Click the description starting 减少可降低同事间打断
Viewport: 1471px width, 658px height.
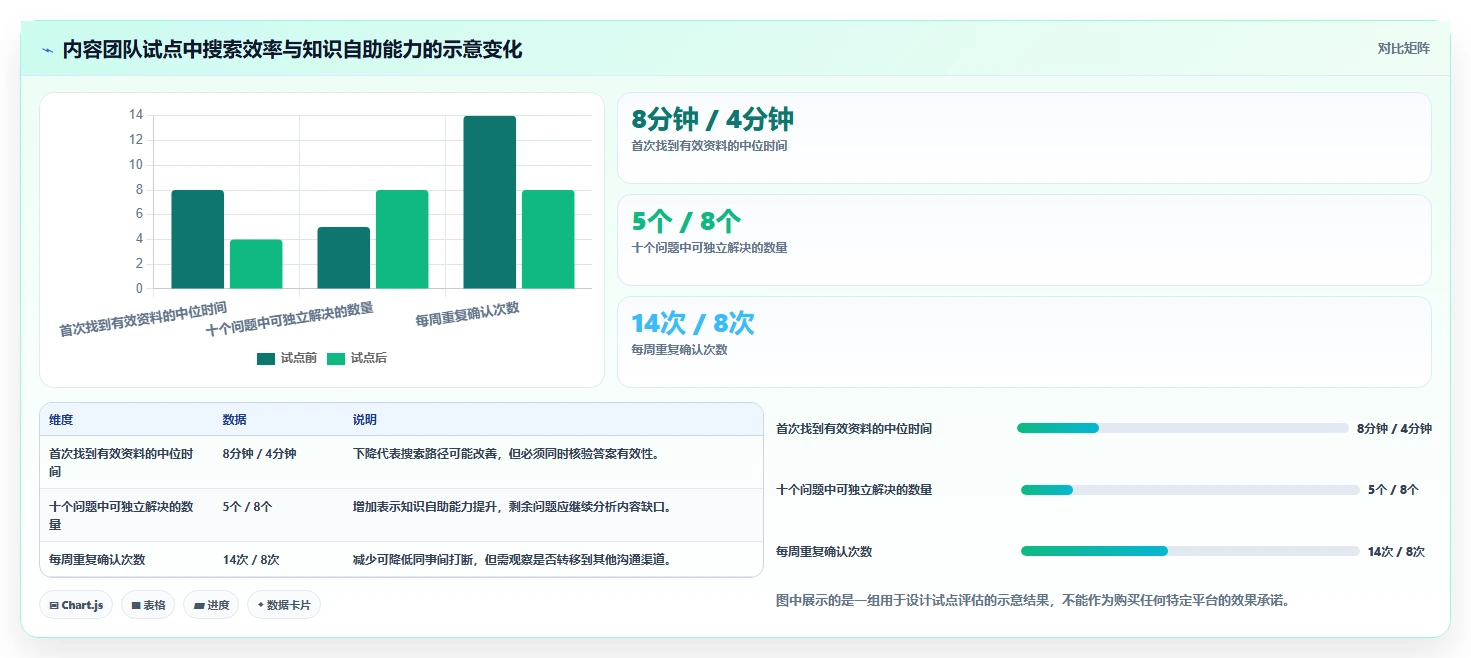point(512,559)
